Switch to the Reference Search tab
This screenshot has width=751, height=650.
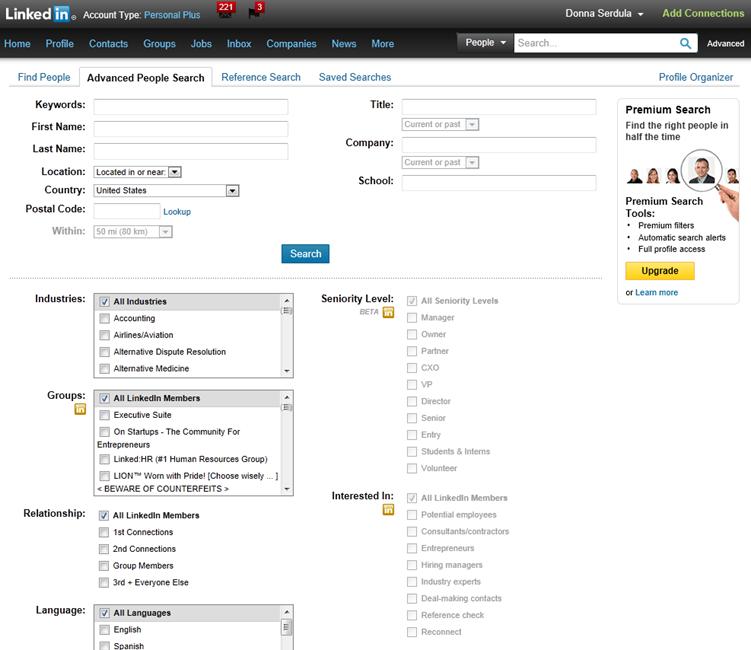261,77
